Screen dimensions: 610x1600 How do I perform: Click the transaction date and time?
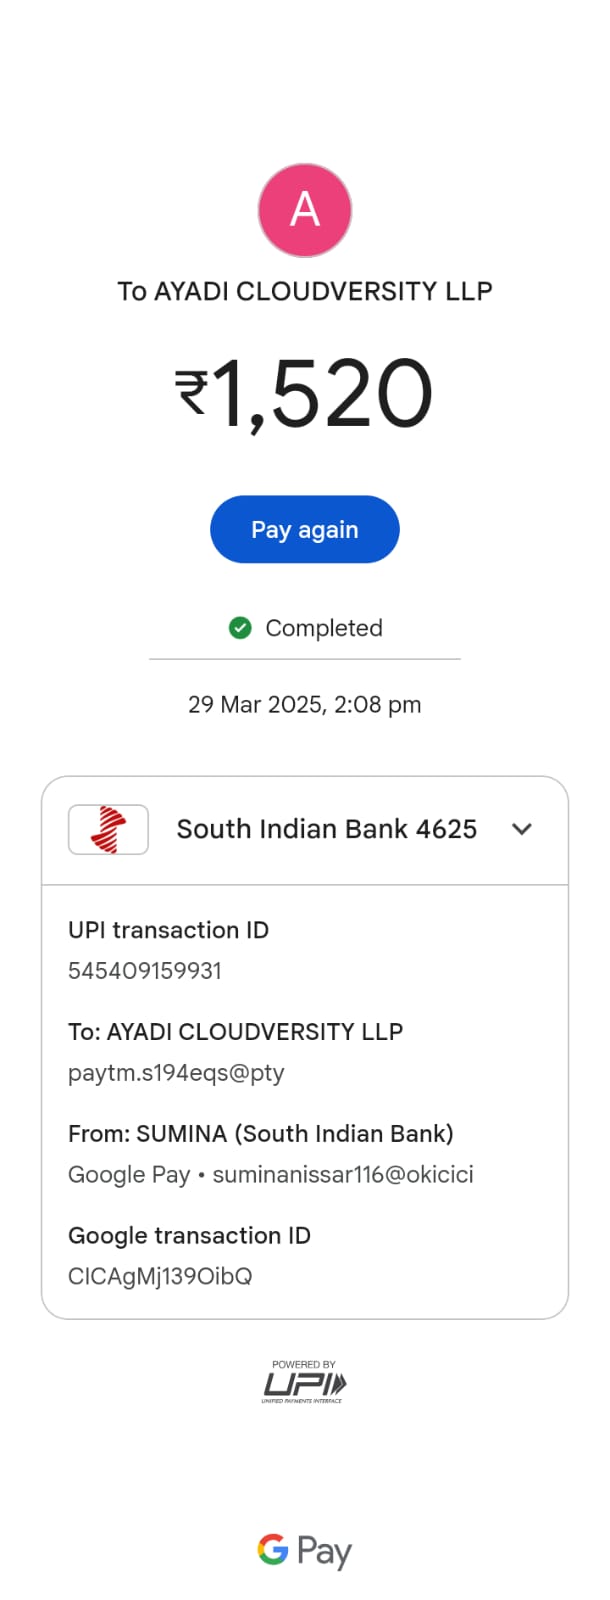[305, 705]
